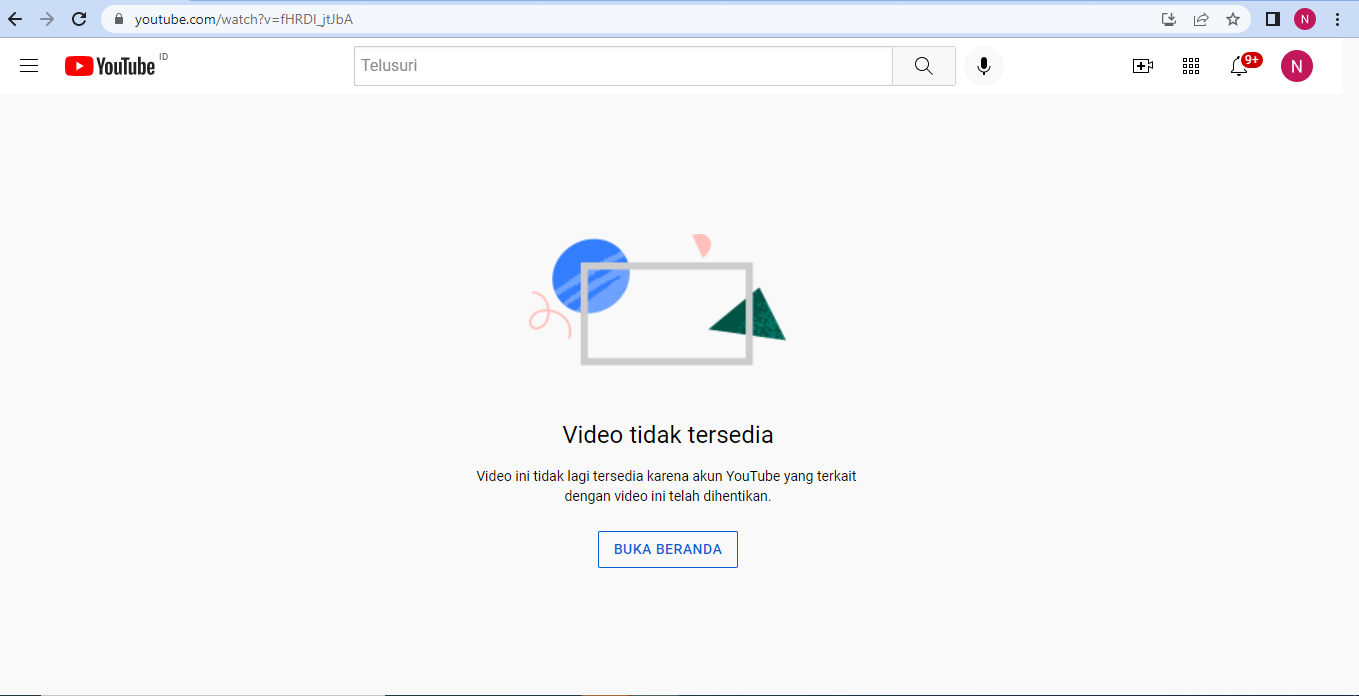Go back with the browser back arrow
Viewport: 1359px width, 696px height.
coord(15,19)
